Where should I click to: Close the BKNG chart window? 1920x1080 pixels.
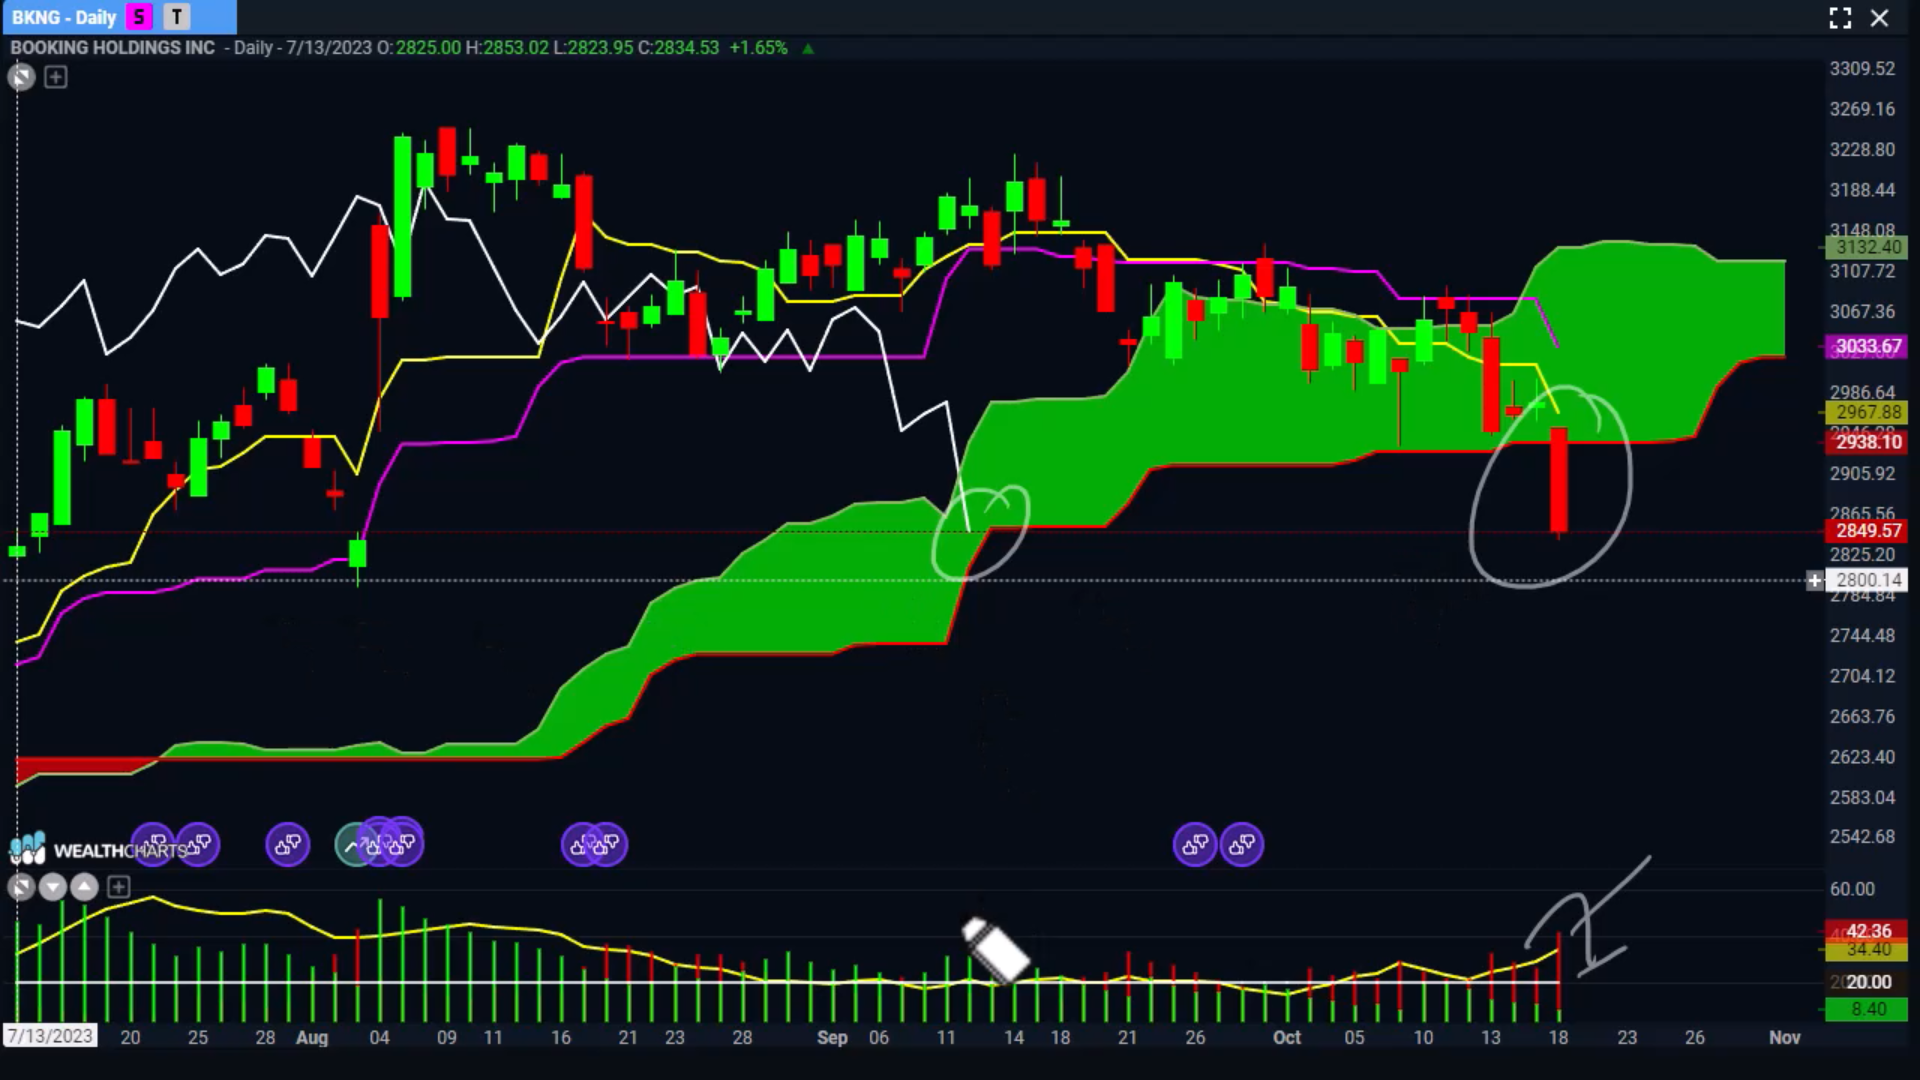pos(1880,18)
